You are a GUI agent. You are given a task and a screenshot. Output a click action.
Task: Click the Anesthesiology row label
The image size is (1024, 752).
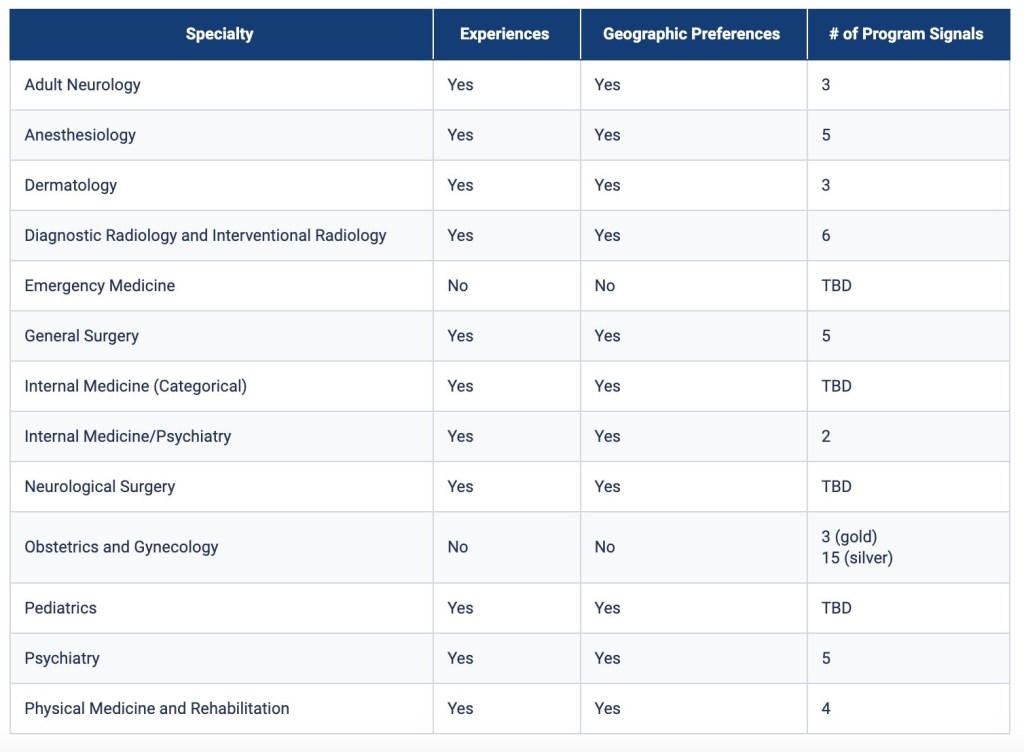point(80,135)
